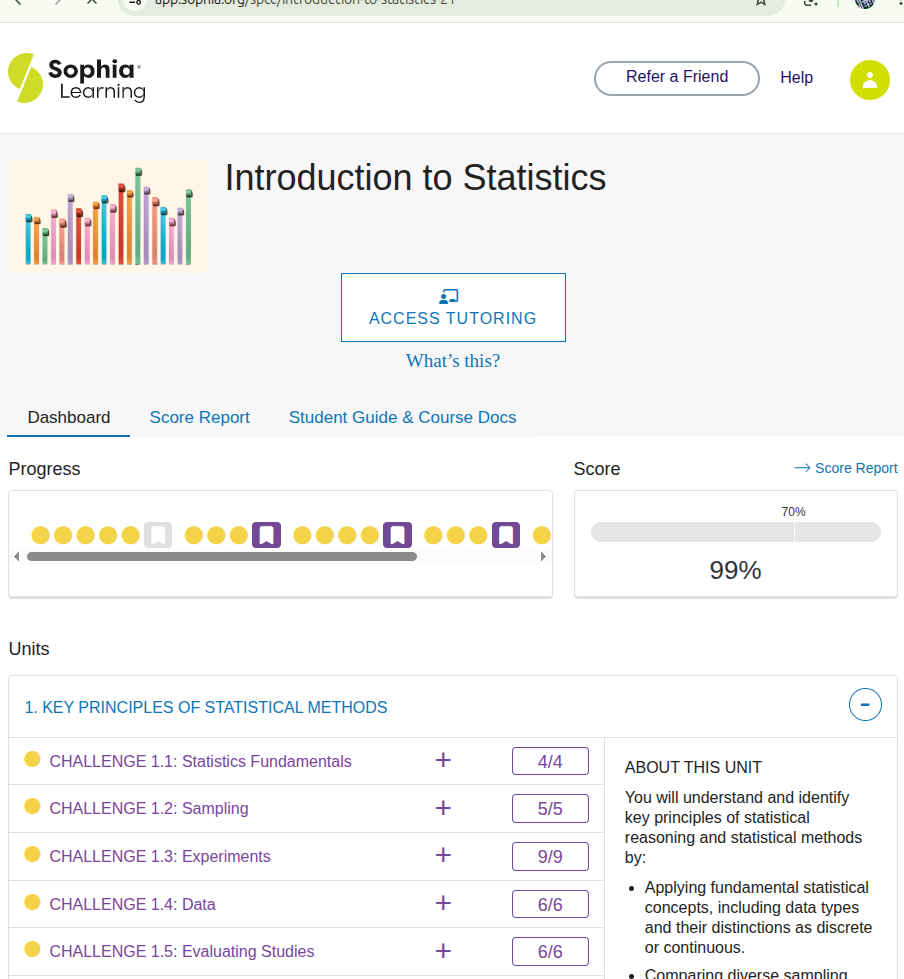This screenshot has height=979, width=904.
Task: Expand Challenge 1.4 Data with its plus
Action: point(443,903)
